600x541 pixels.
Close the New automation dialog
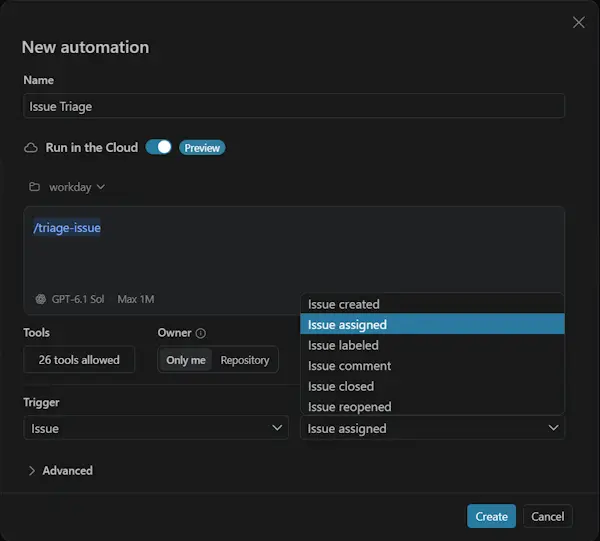(579, 22)
